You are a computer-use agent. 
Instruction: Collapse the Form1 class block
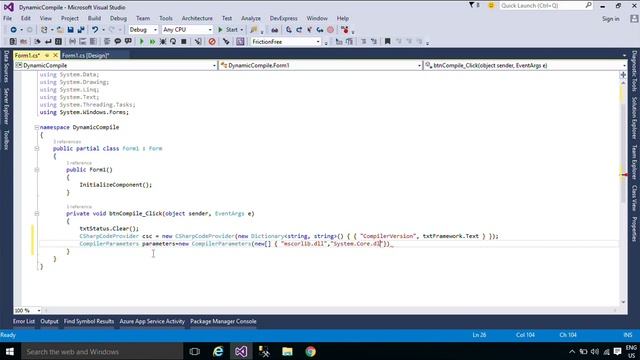(37, 149)
